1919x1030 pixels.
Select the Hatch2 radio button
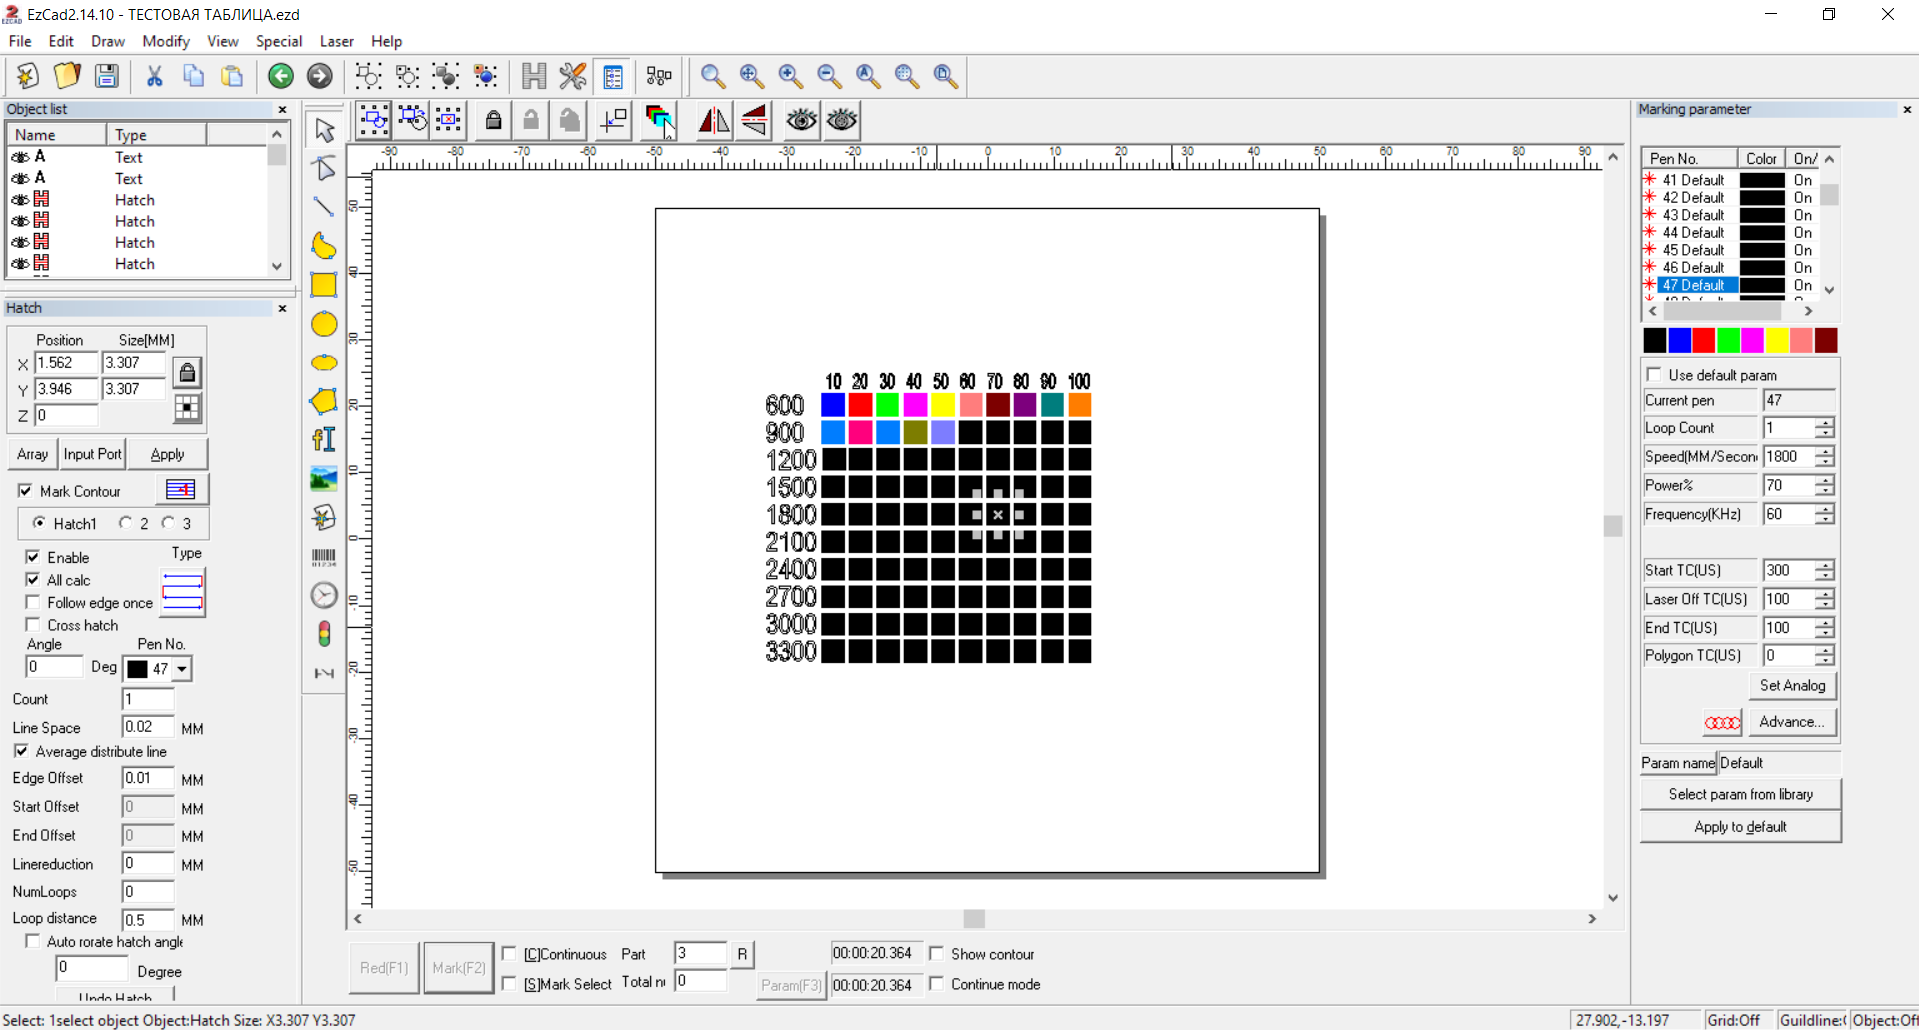pos(127,522)
